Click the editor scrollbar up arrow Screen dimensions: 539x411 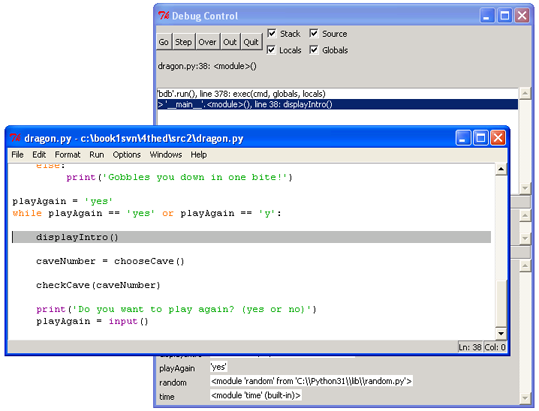pos(501,169)
